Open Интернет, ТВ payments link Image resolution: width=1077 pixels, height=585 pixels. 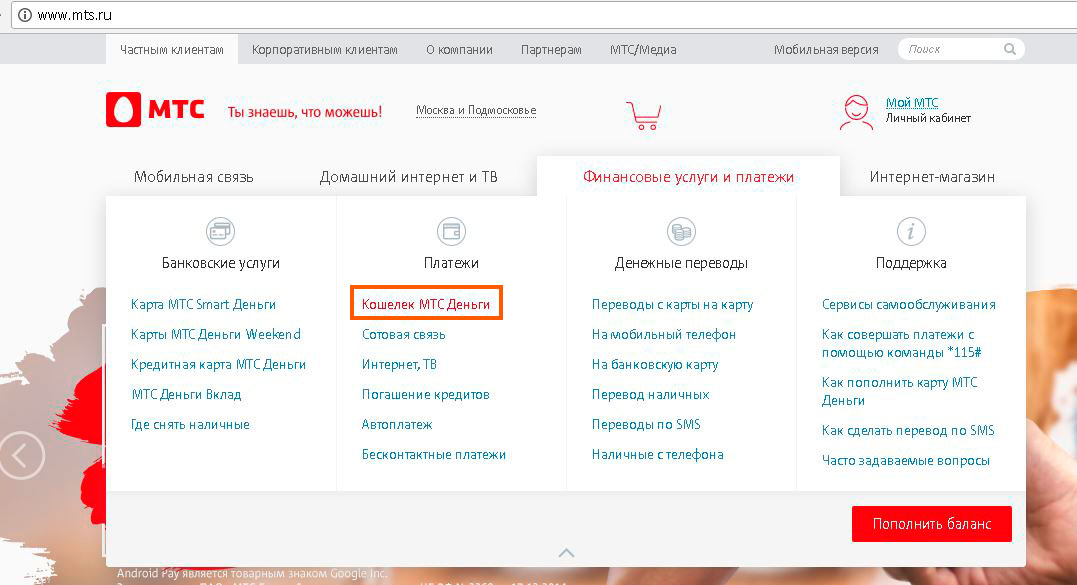coord(399,365)
